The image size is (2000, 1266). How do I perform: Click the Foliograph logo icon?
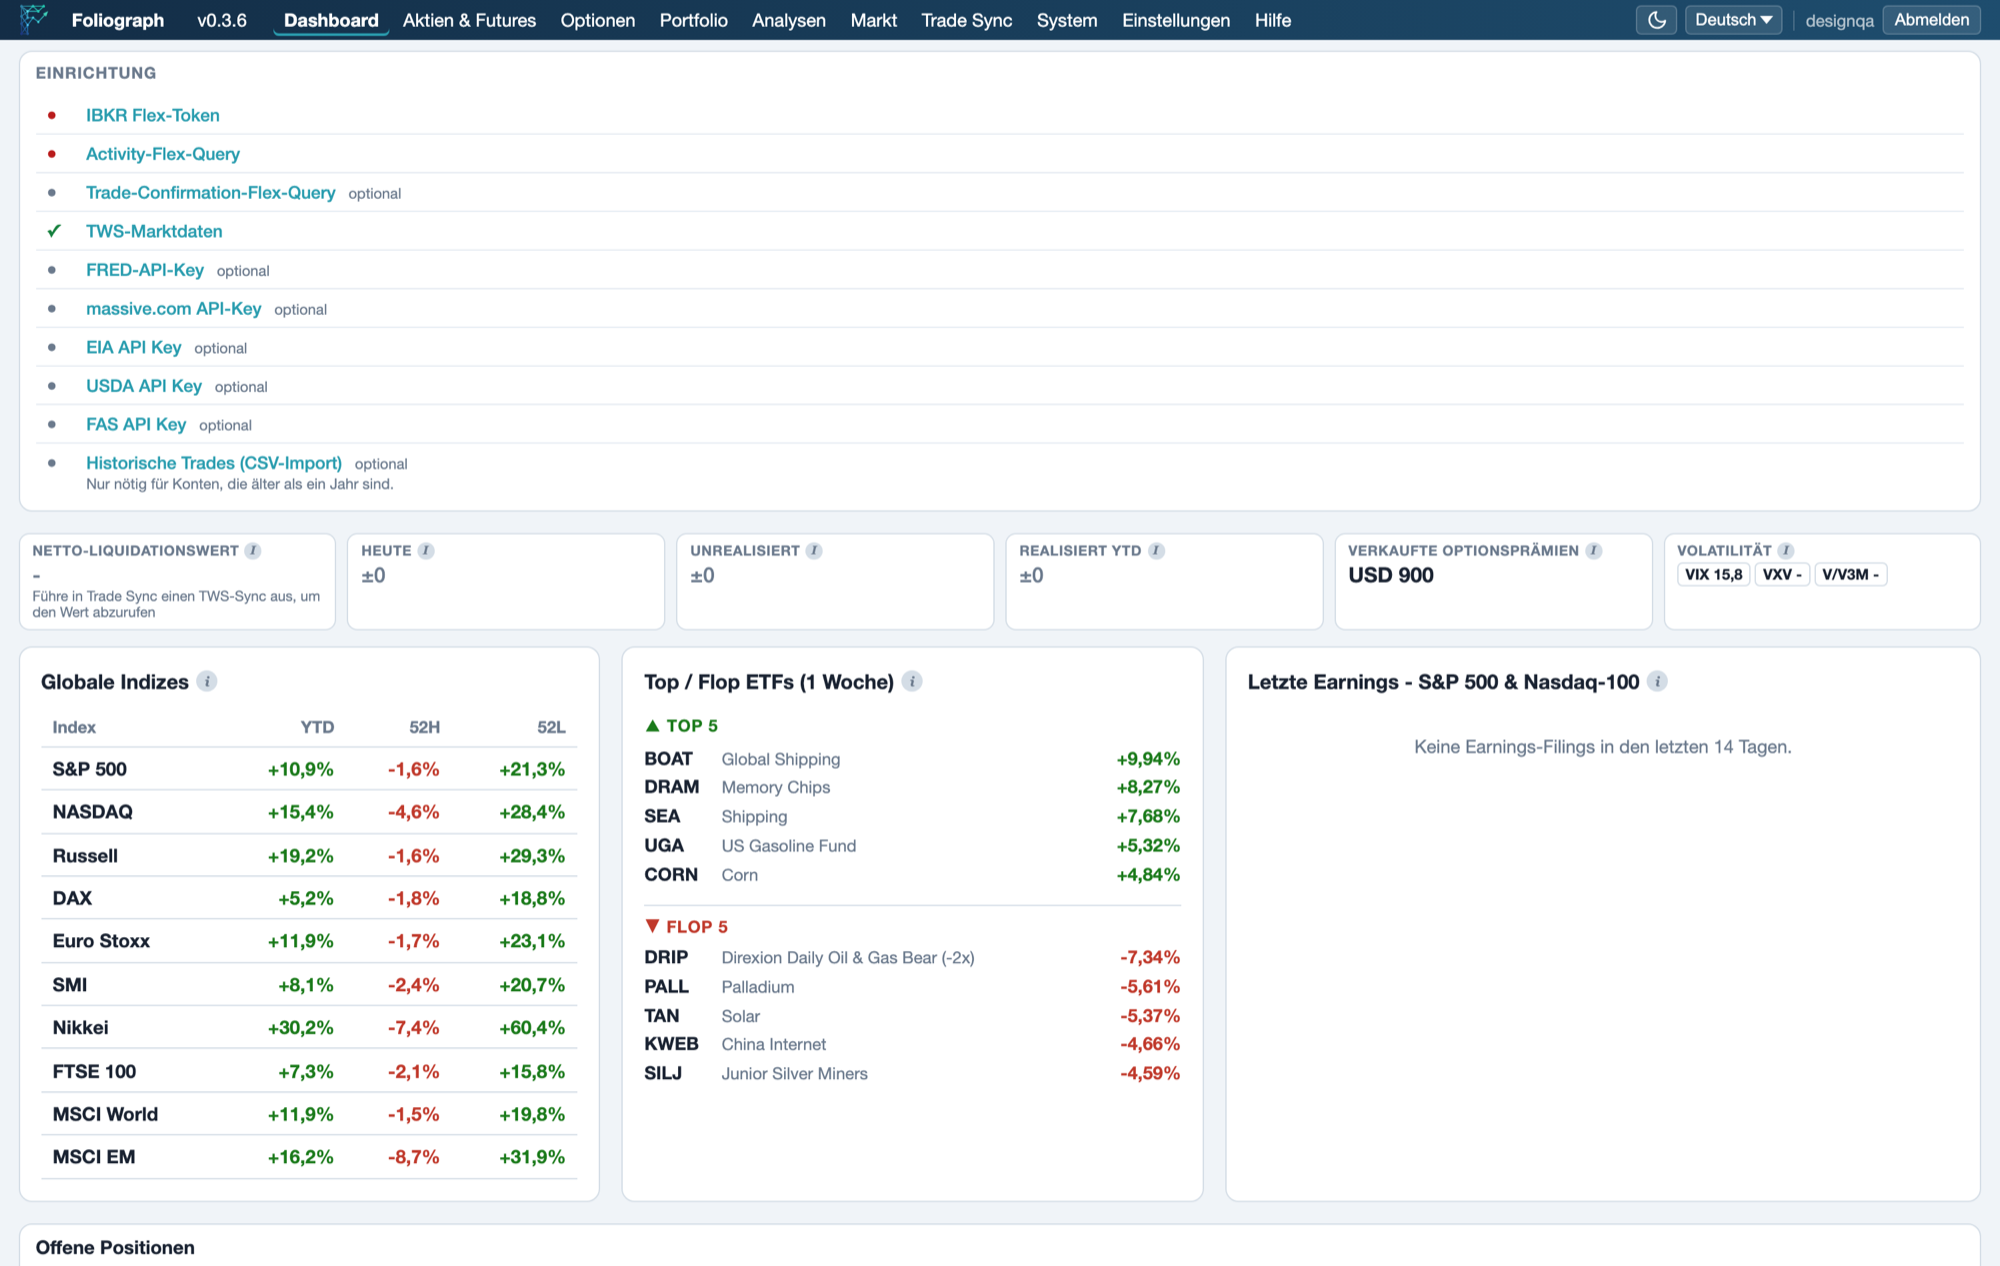(34, 19)
